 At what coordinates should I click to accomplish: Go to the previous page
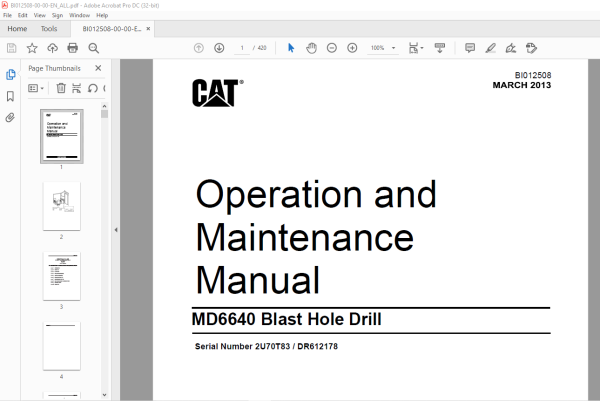(x=199, y=48)
